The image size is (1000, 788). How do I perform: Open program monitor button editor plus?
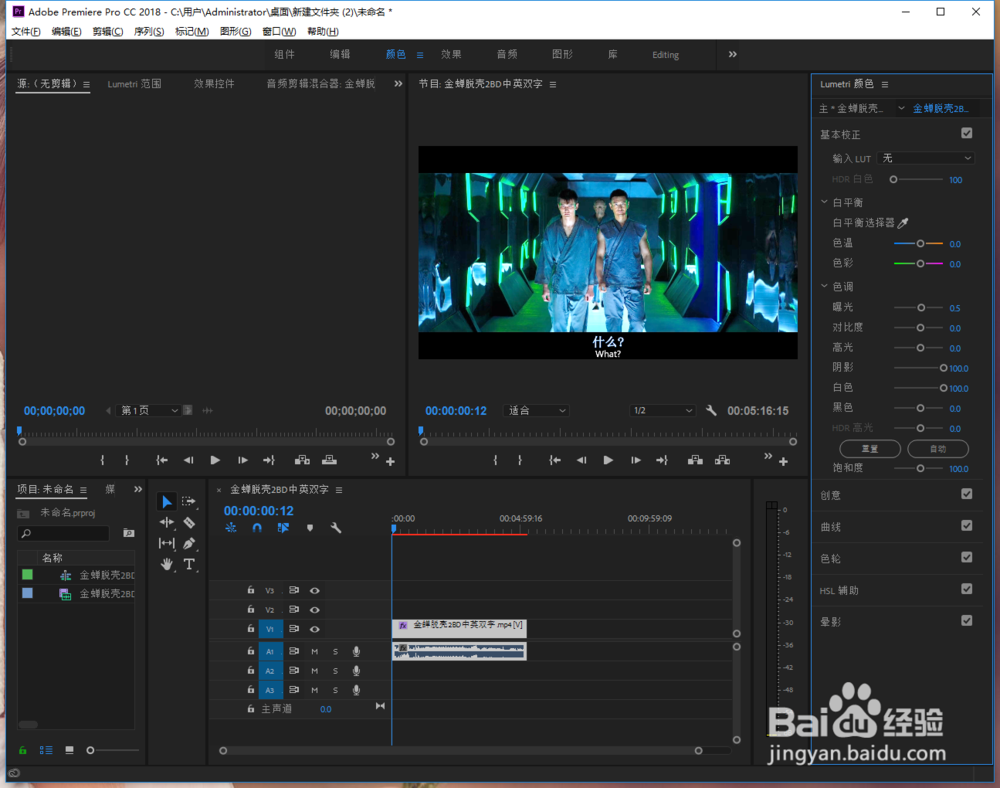pos(783,462)
